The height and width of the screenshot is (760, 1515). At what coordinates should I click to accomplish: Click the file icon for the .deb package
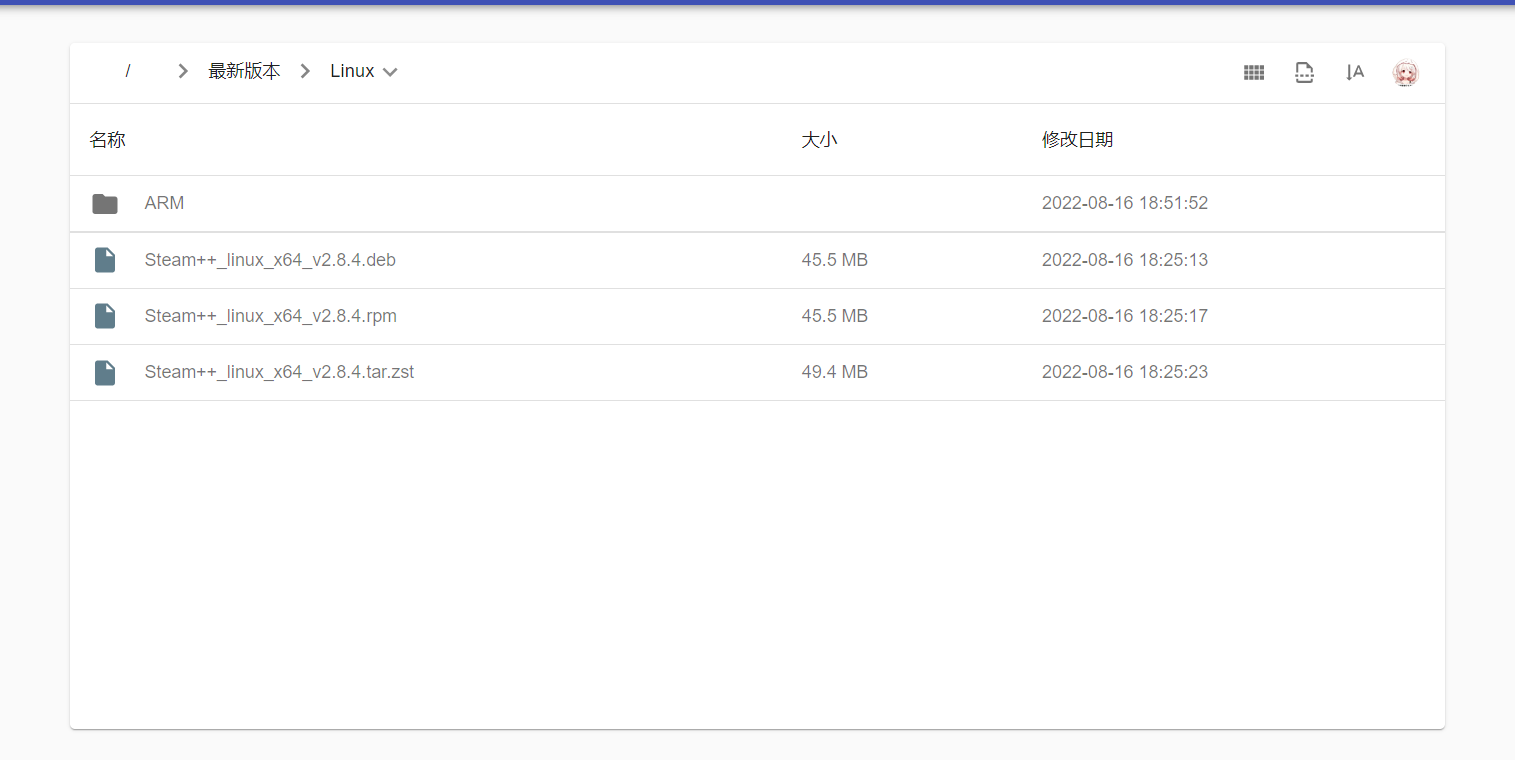coord(105,260)
